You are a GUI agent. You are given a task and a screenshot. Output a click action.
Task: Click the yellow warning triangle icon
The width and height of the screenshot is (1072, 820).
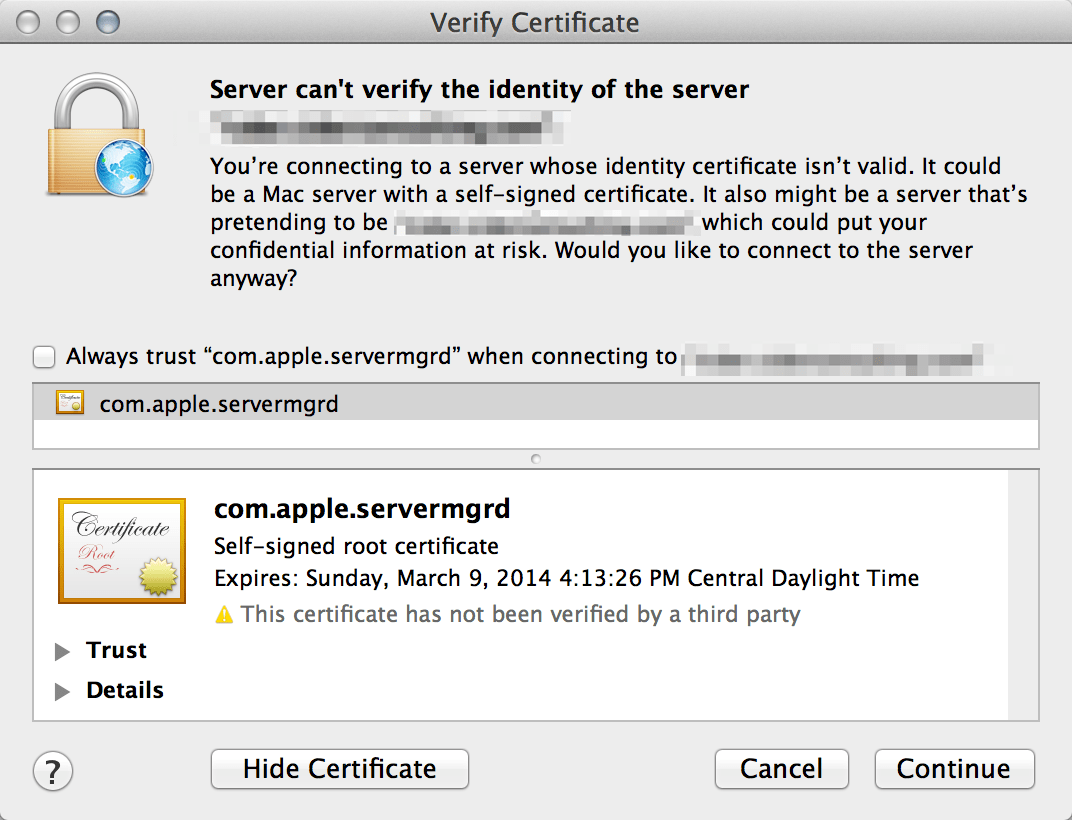[x=224, y=615]
